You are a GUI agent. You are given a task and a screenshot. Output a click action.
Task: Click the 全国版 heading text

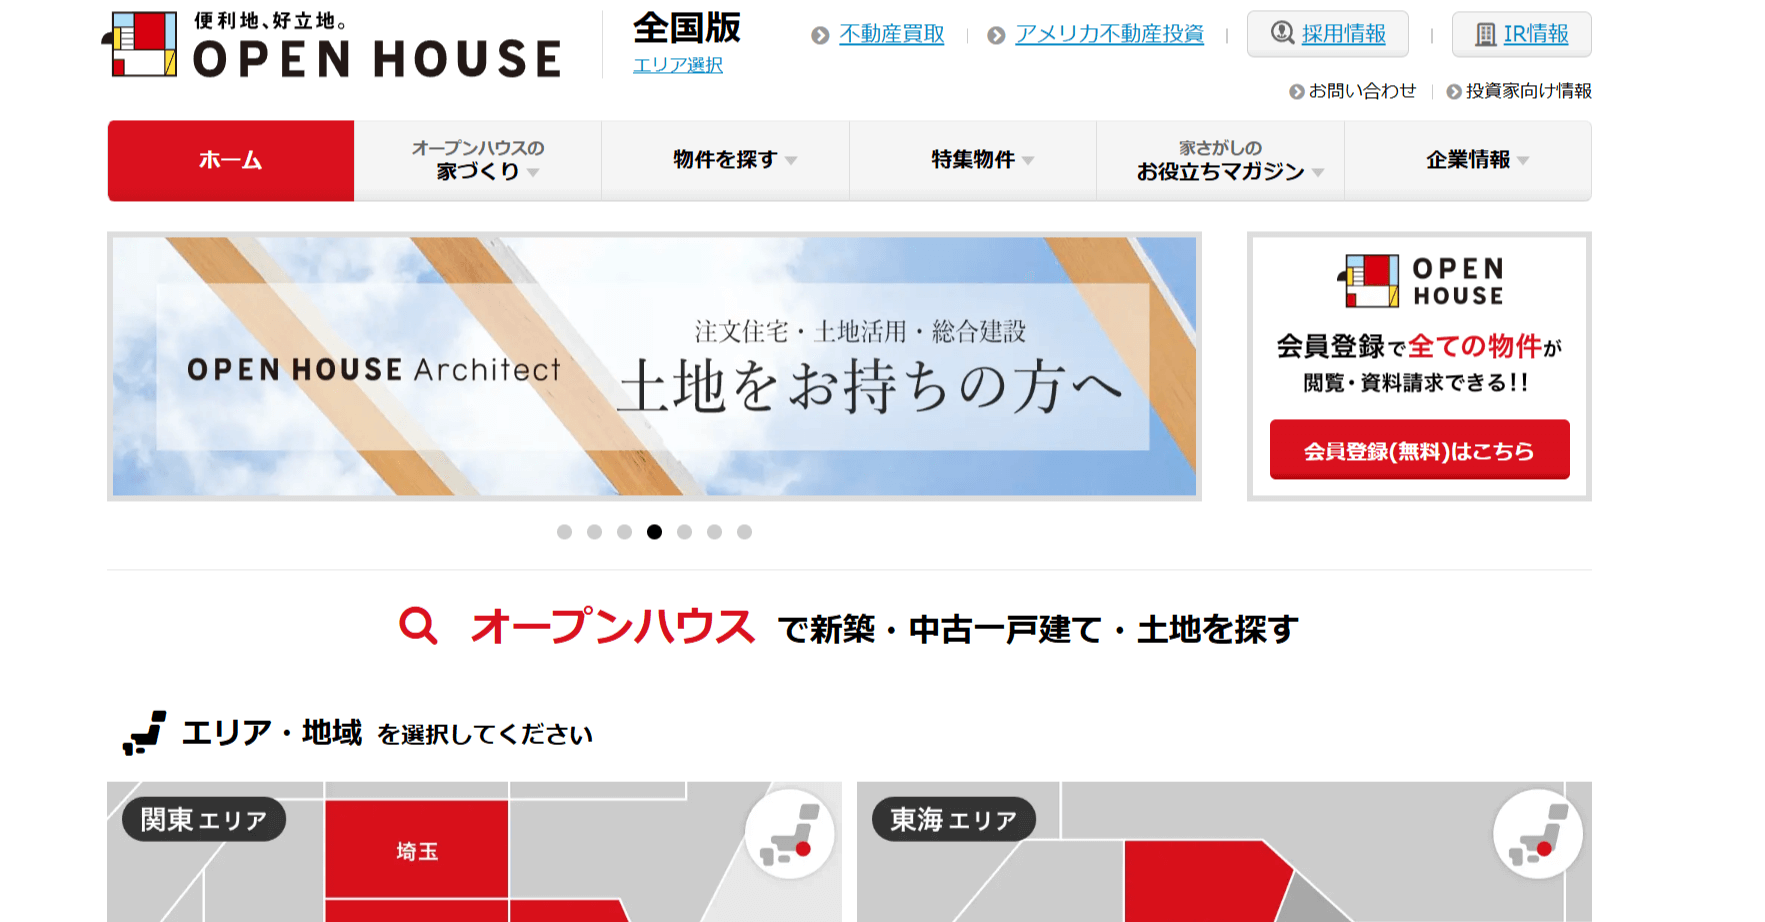(x=687, y=28)
